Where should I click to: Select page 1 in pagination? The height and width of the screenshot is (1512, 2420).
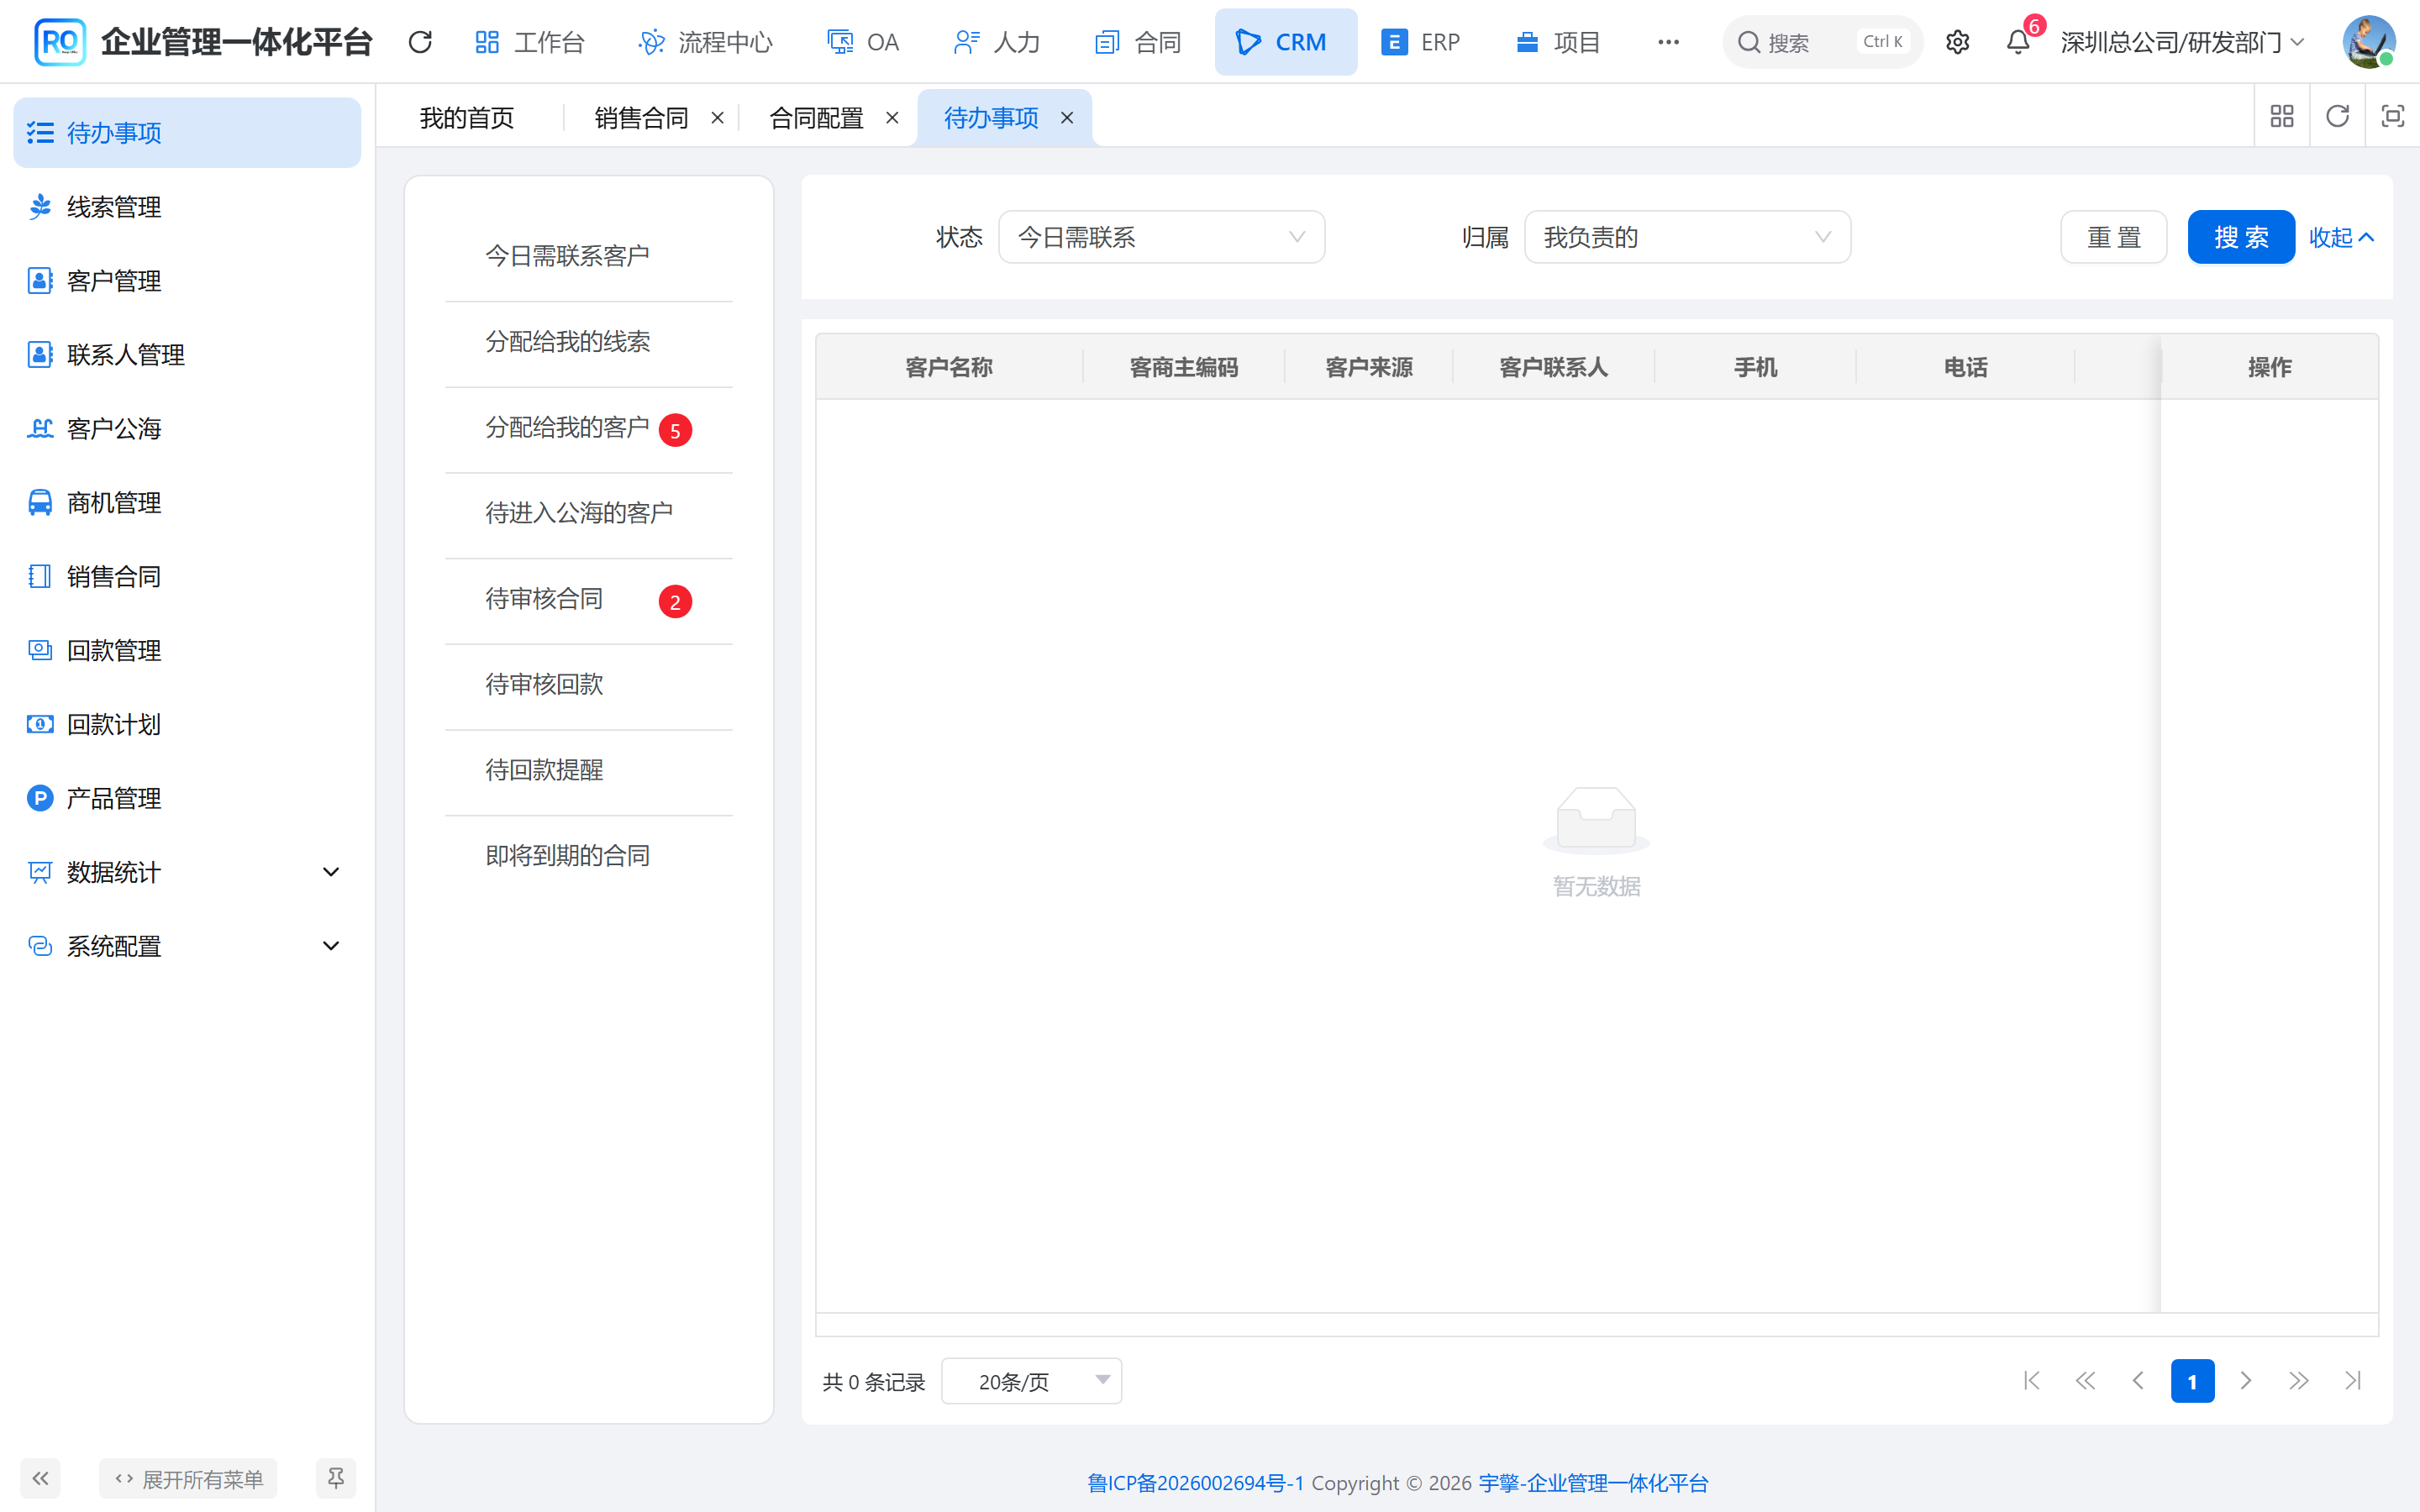pyautogui.click(x=2192, y=1381)
